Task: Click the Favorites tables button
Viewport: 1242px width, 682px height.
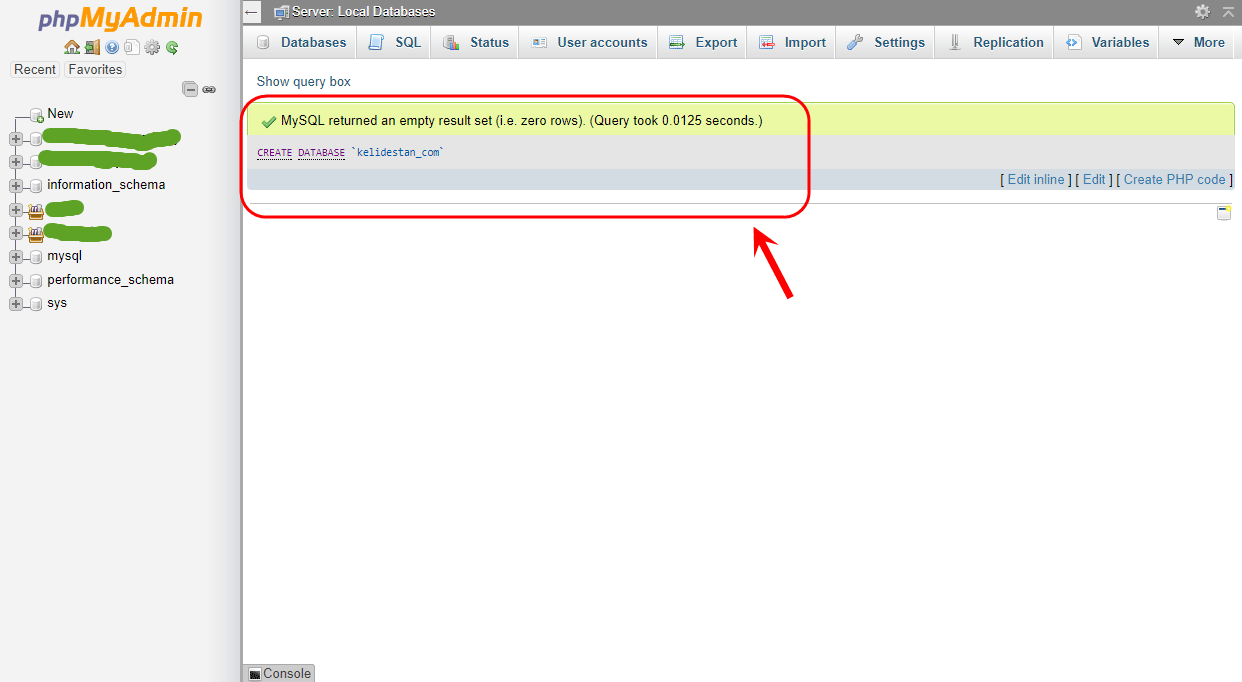Action: [x=95, y=70]
